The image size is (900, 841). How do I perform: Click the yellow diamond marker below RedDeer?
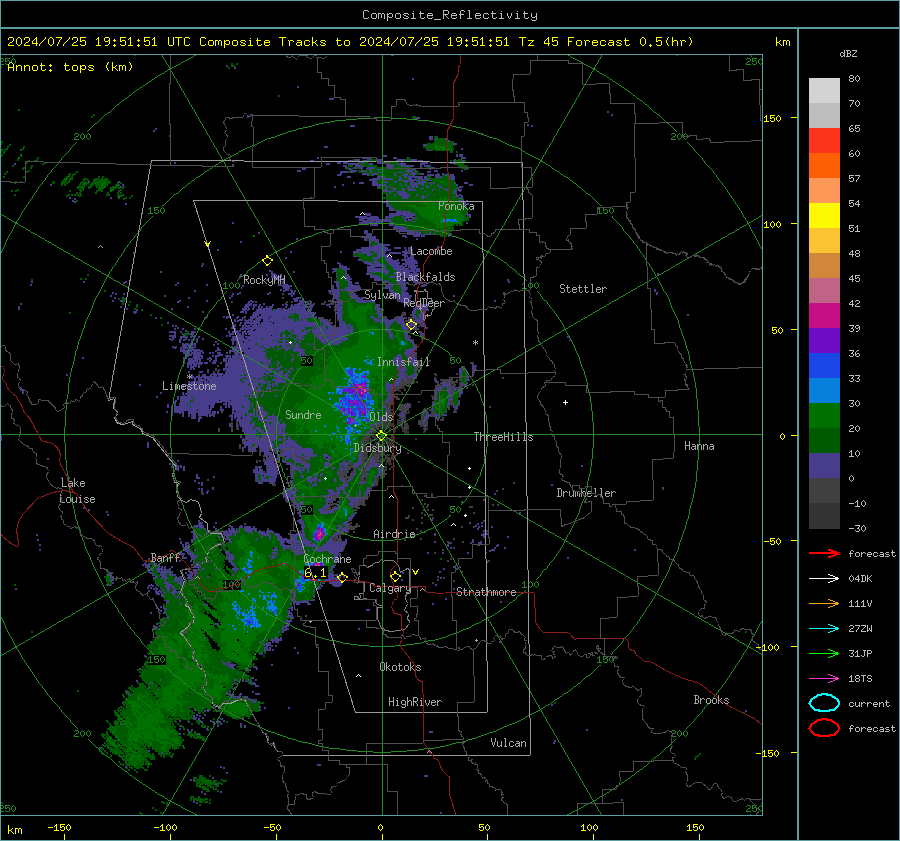(412, 325)
